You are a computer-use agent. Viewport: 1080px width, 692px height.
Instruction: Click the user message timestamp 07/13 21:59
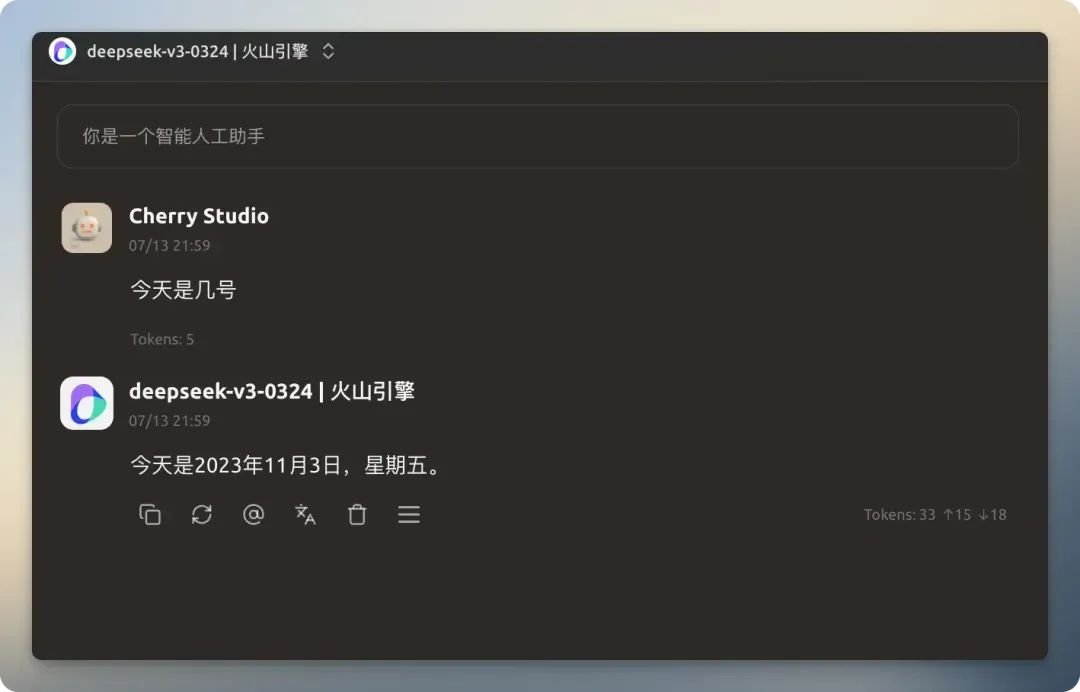(169, 246)
